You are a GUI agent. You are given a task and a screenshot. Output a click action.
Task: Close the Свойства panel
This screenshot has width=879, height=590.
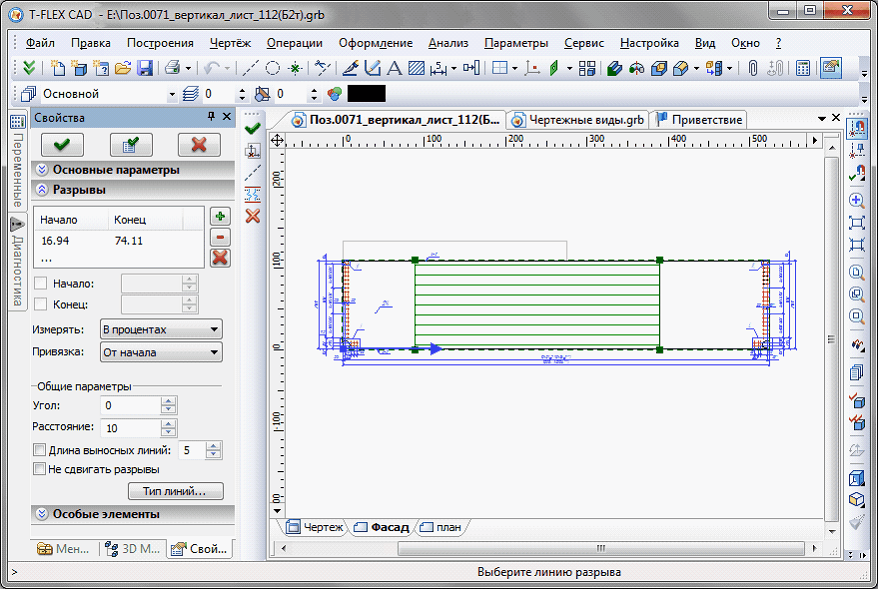click(x=226, y=117)
